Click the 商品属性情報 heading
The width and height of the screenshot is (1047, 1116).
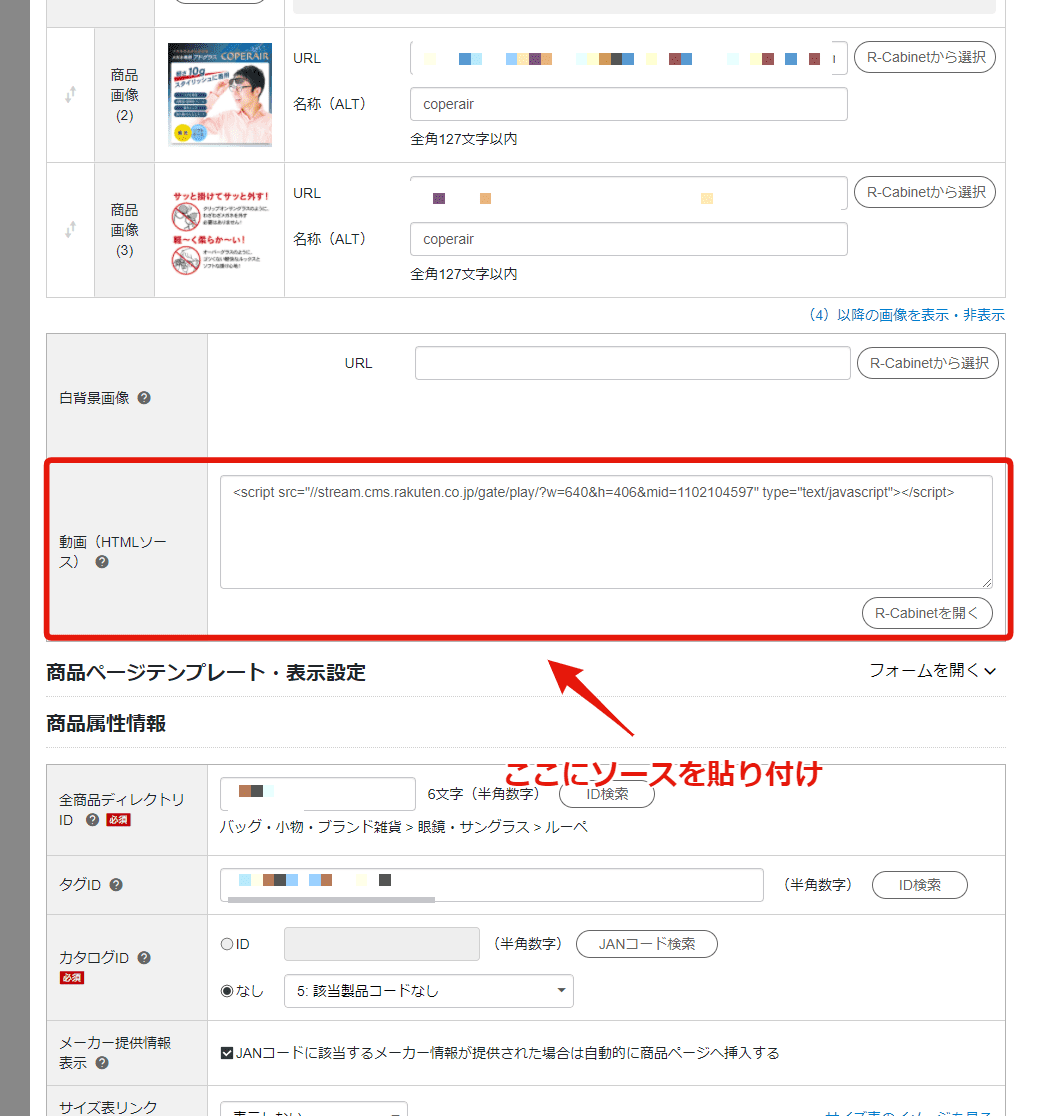point(106,724)
